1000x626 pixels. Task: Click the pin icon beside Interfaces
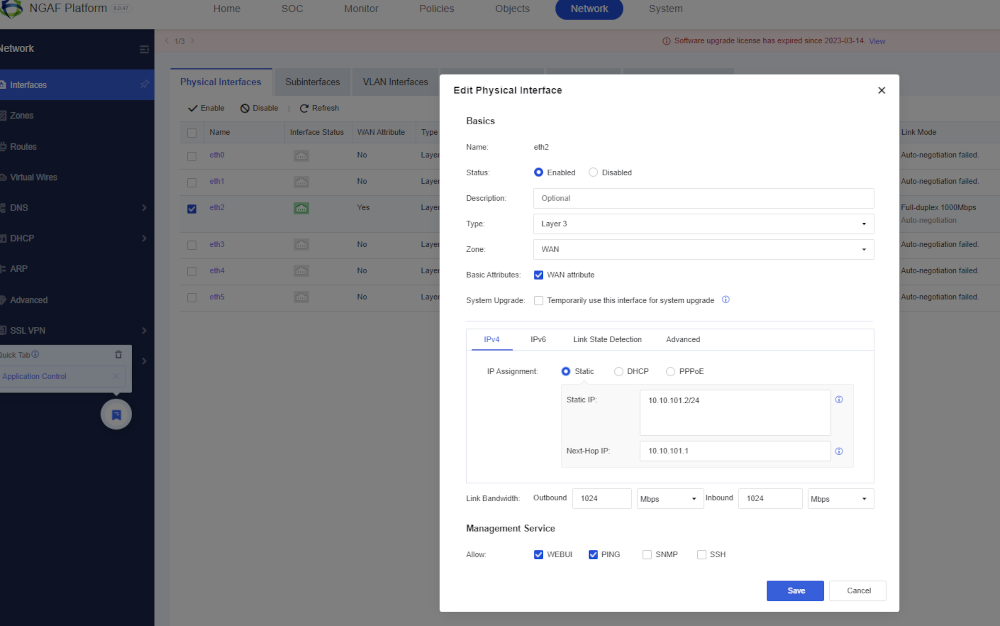[x=144, y=84]
